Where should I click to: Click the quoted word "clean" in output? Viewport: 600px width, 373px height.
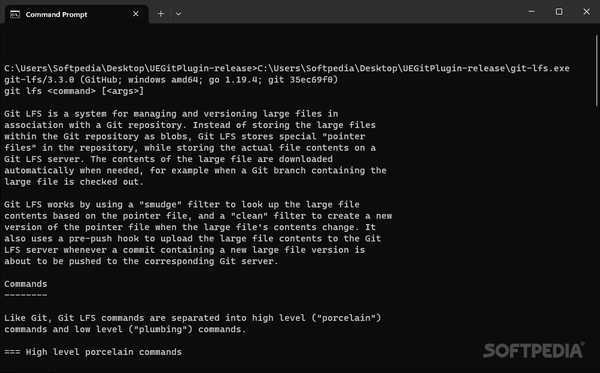249,216
